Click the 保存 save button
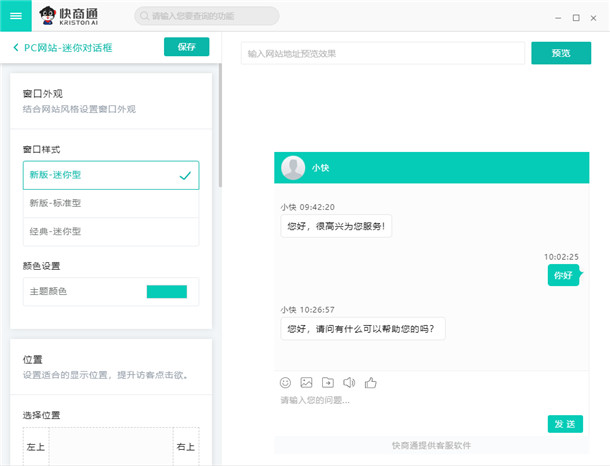This screenshot has width=610, height=466. 186,47
